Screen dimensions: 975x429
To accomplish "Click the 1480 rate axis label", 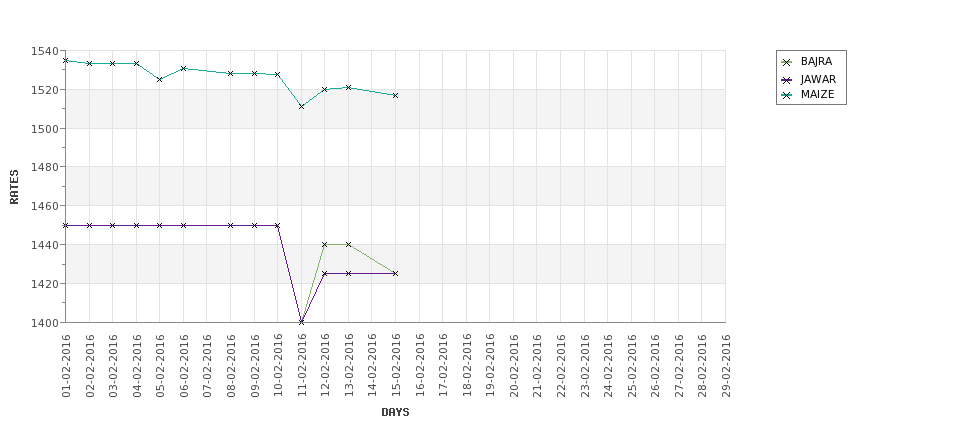I will click(44, 167).
